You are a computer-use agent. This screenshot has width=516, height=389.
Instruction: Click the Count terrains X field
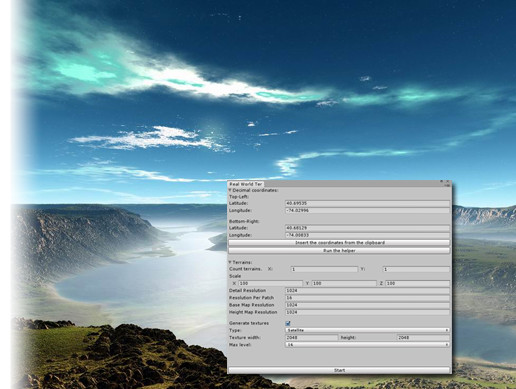[324, 269]
